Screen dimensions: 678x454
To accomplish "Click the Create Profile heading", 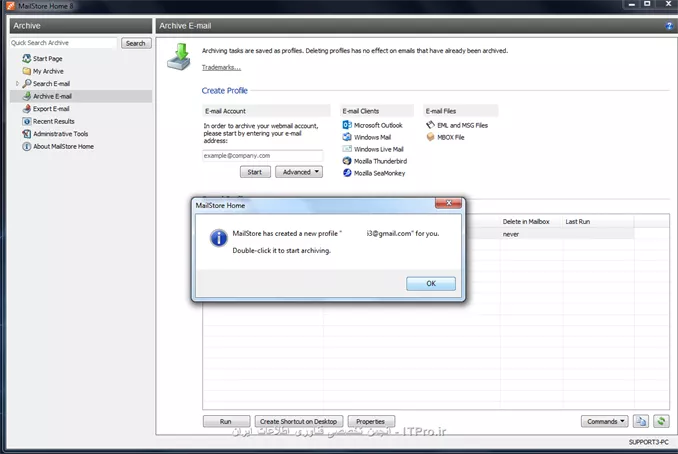I will point(224,90).
